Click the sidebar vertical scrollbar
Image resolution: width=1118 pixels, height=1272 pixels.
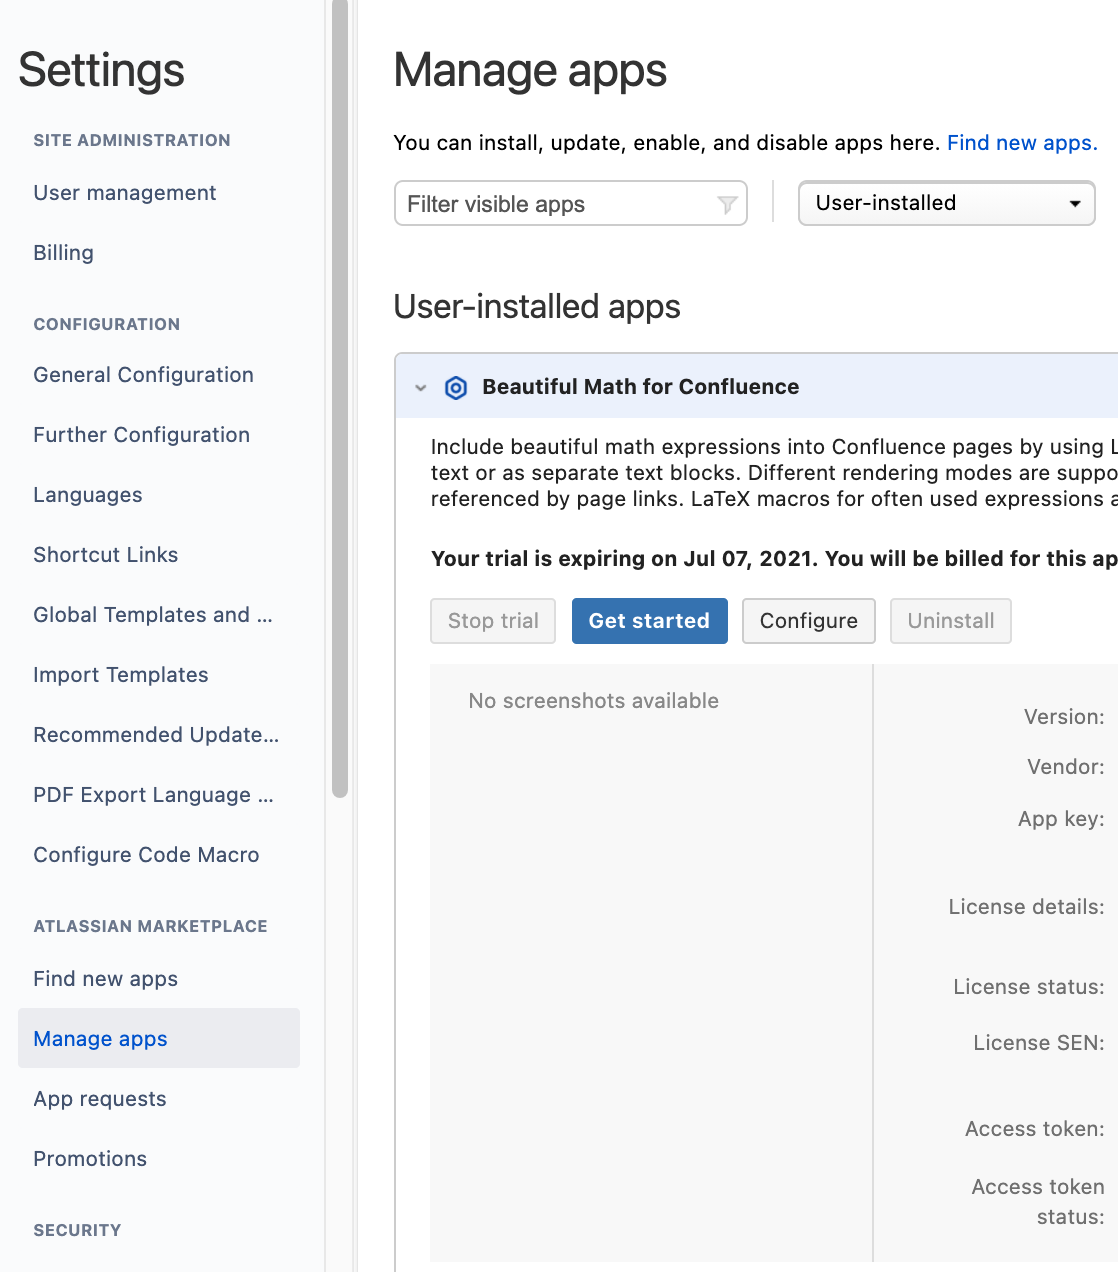[340, 399]
